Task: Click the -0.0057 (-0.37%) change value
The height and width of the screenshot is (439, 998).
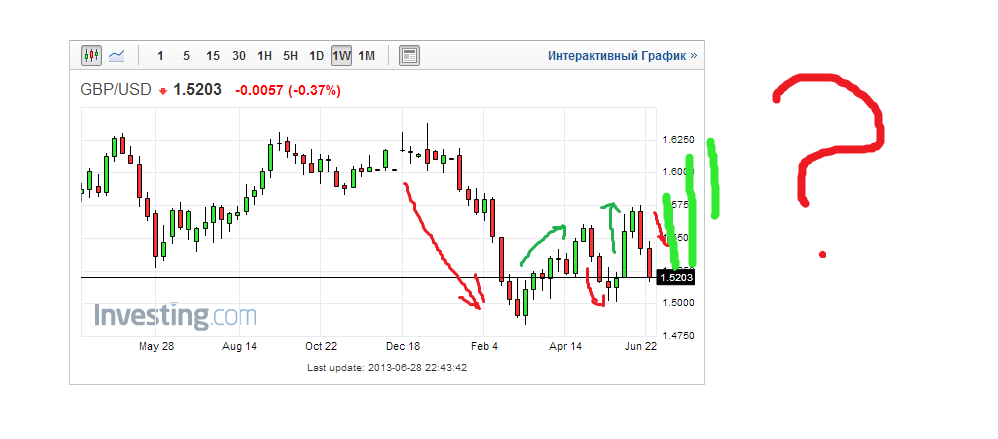Action: pyautogui.click(x=288, y=91)
